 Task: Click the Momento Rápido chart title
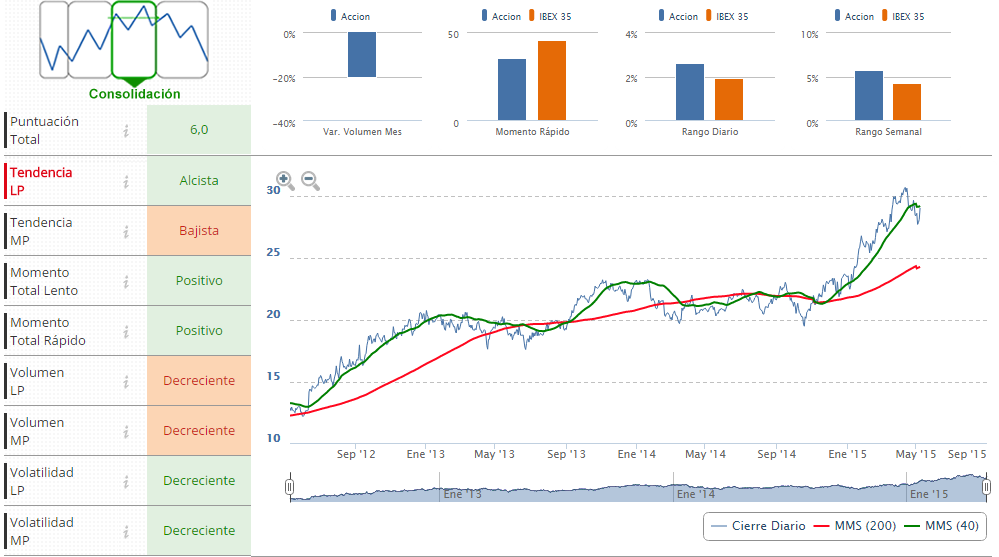[533, 131]
